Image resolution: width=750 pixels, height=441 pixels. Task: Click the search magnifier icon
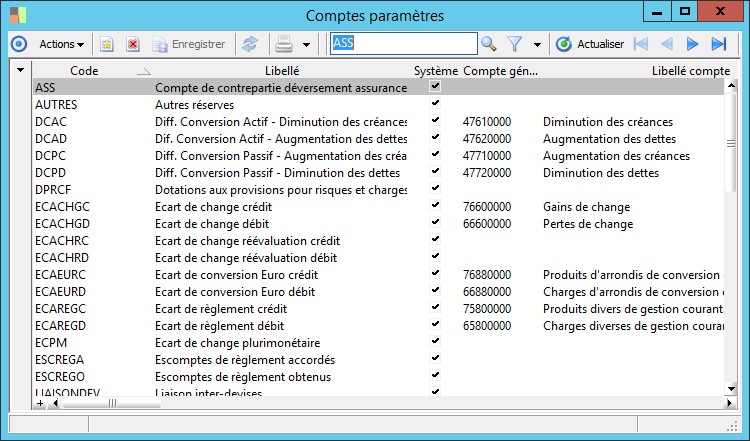click(489, 44)
